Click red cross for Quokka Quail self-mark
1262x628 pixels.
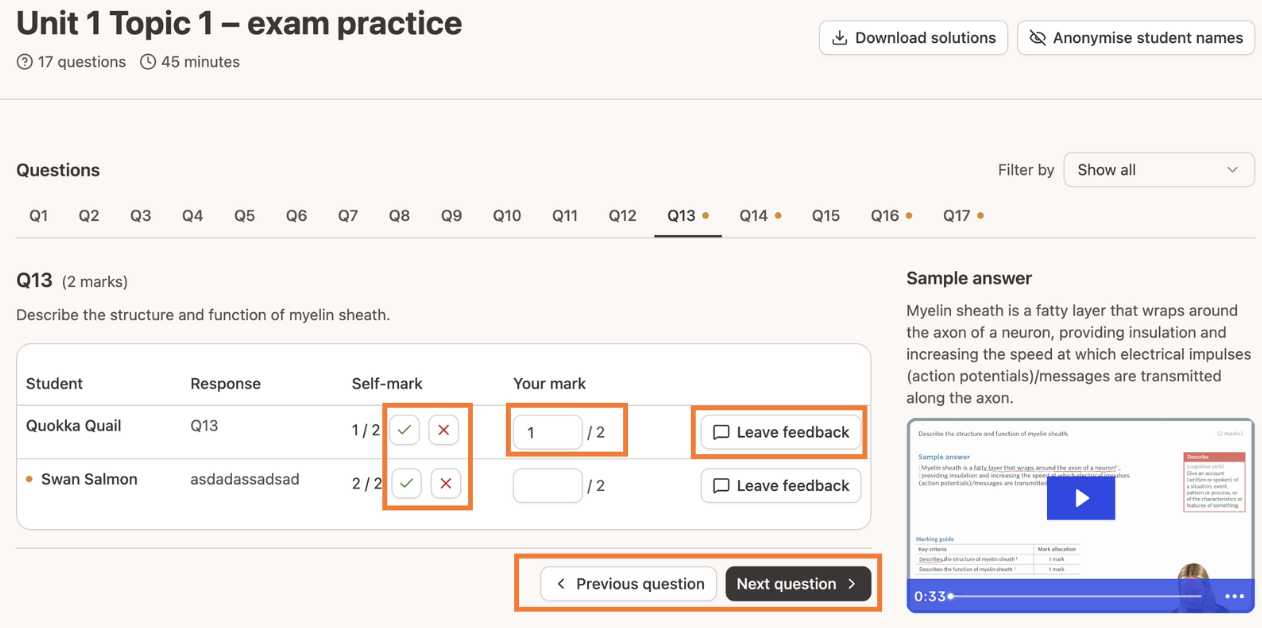pyautogui.click(x=444, y=431)
